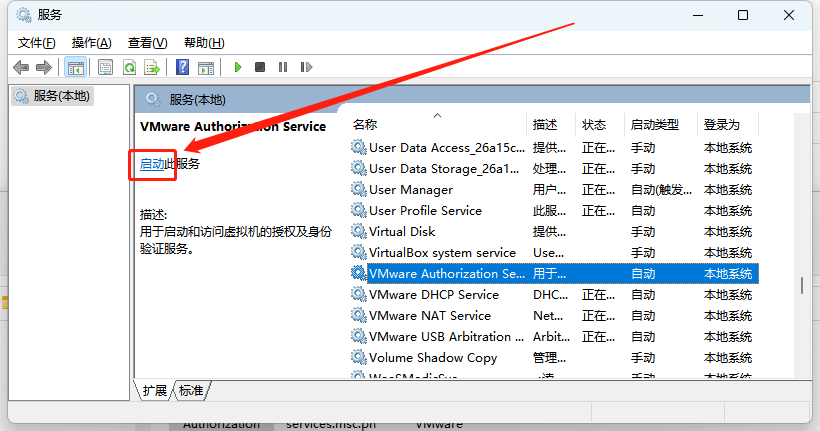
Task: Switch to the 扩展 tab
Action: [x=155, y=391]
